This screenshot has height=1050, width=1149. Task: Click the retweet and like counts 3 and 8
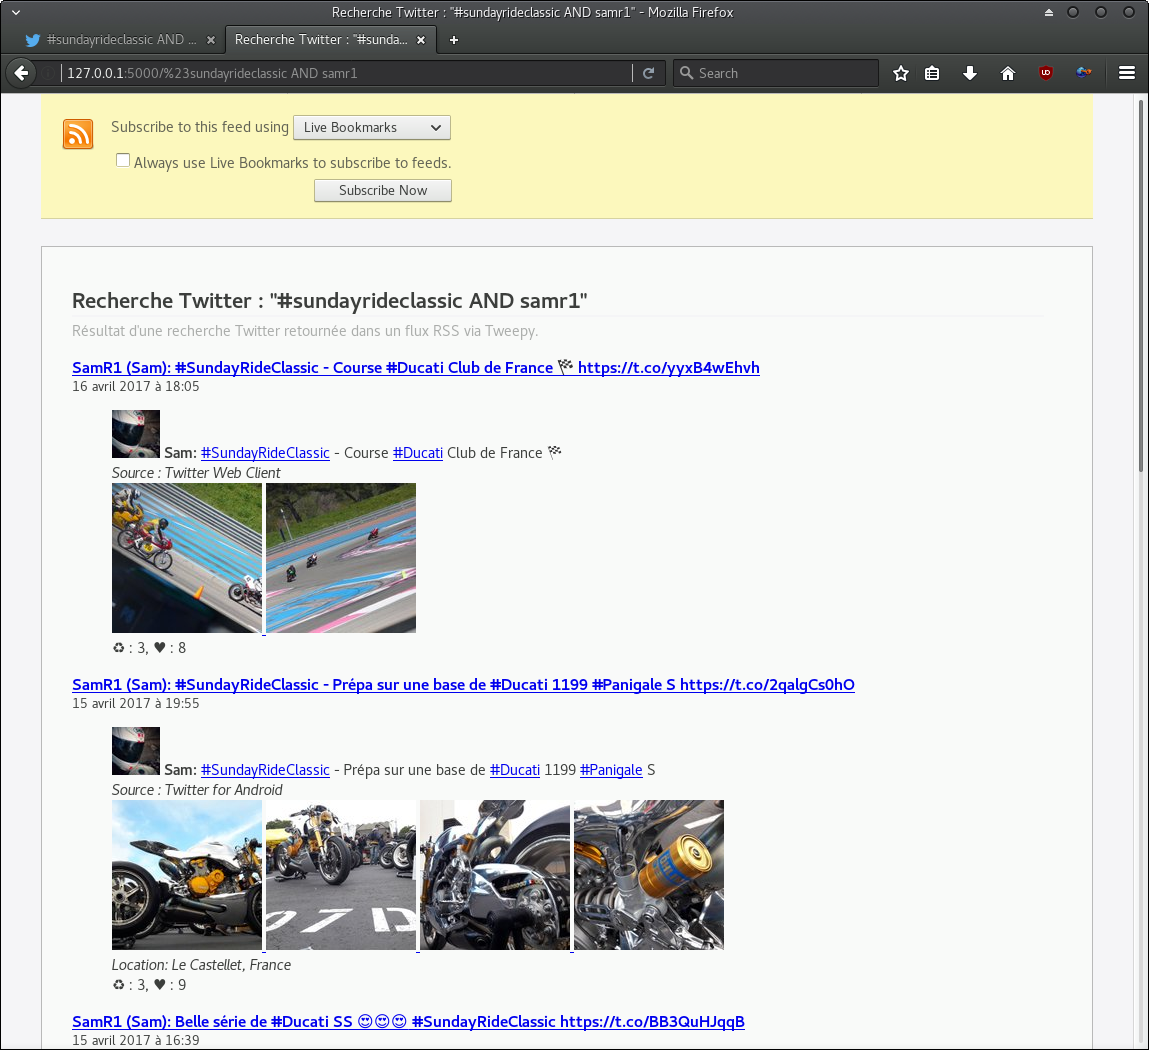click(x=149, y=648)
